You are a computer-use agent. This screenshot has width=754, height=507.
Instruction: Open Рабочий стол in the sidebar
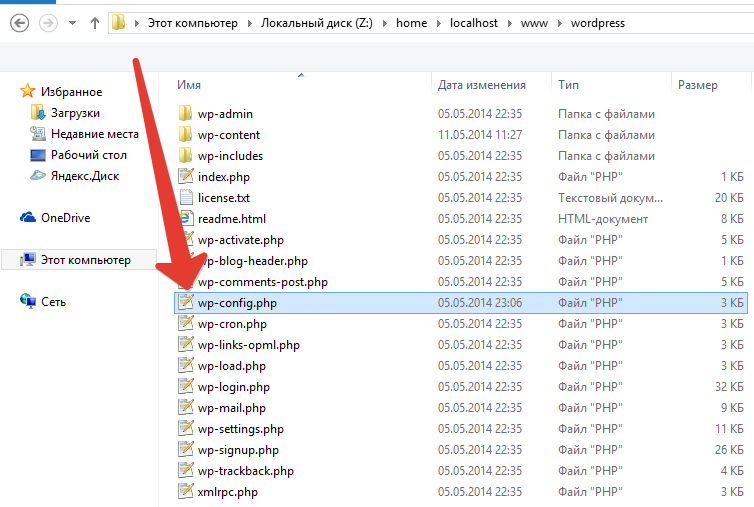[x=88, y=155]
